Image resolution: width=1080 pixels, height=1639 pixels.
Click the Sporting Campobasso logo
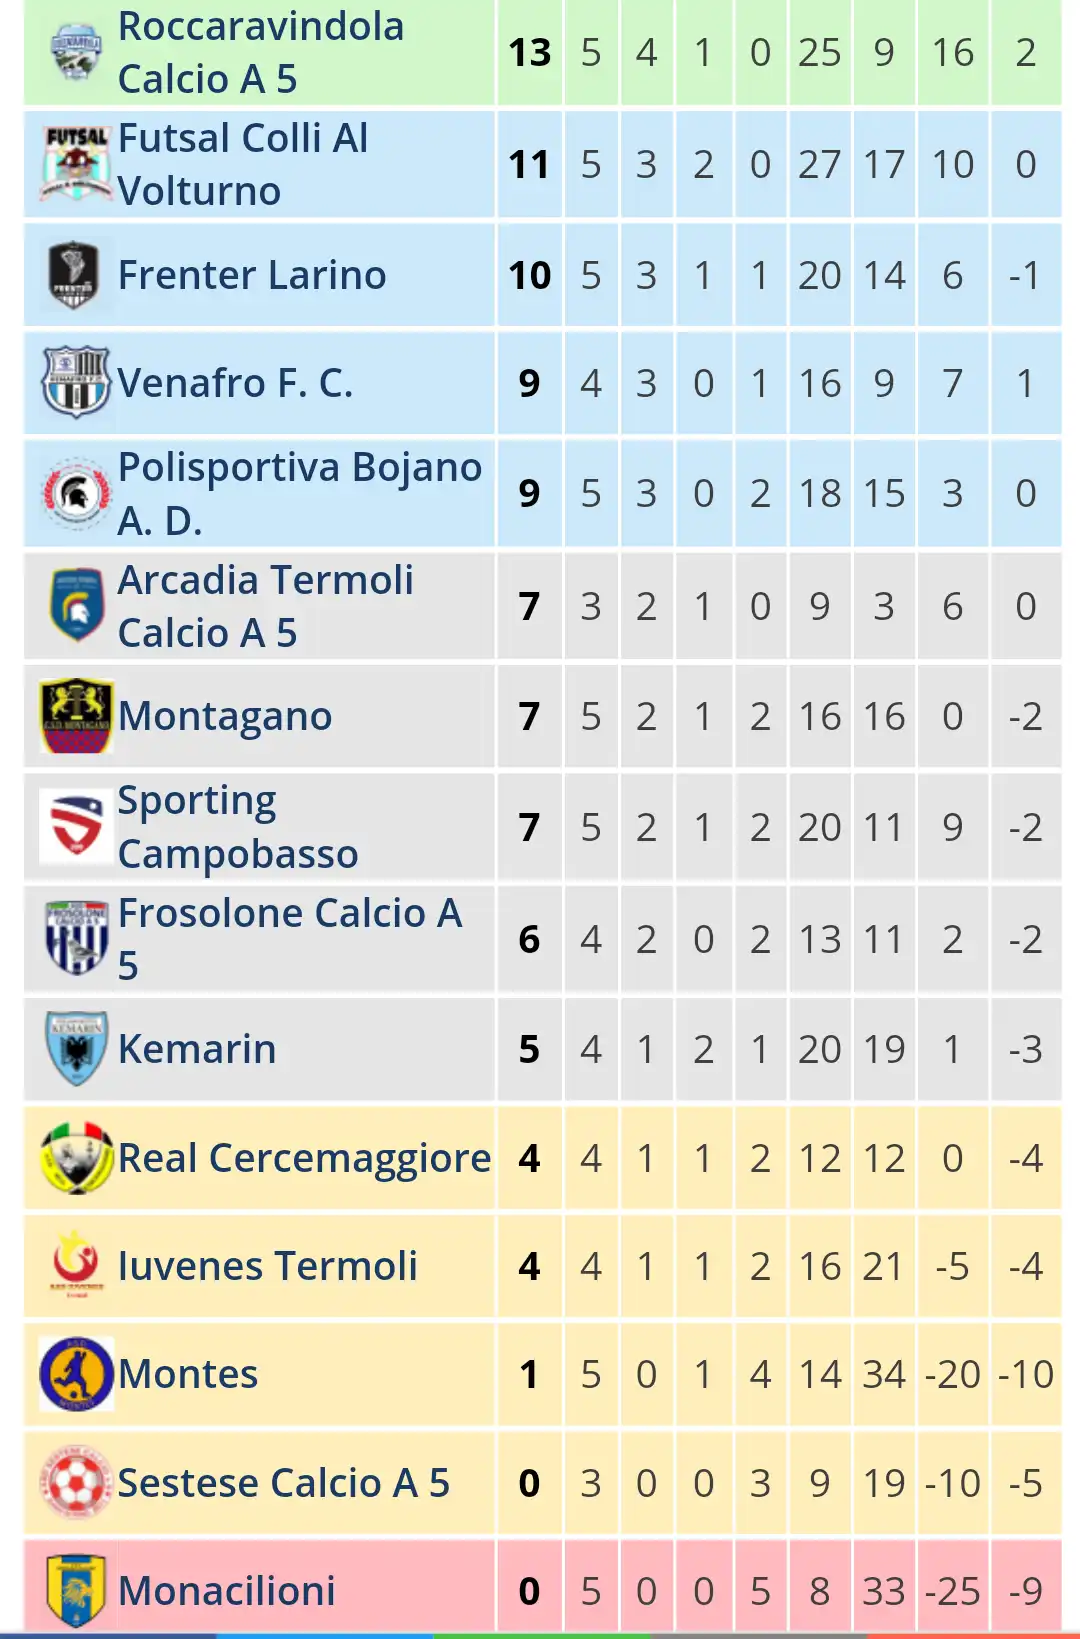(x=76, y=826)
